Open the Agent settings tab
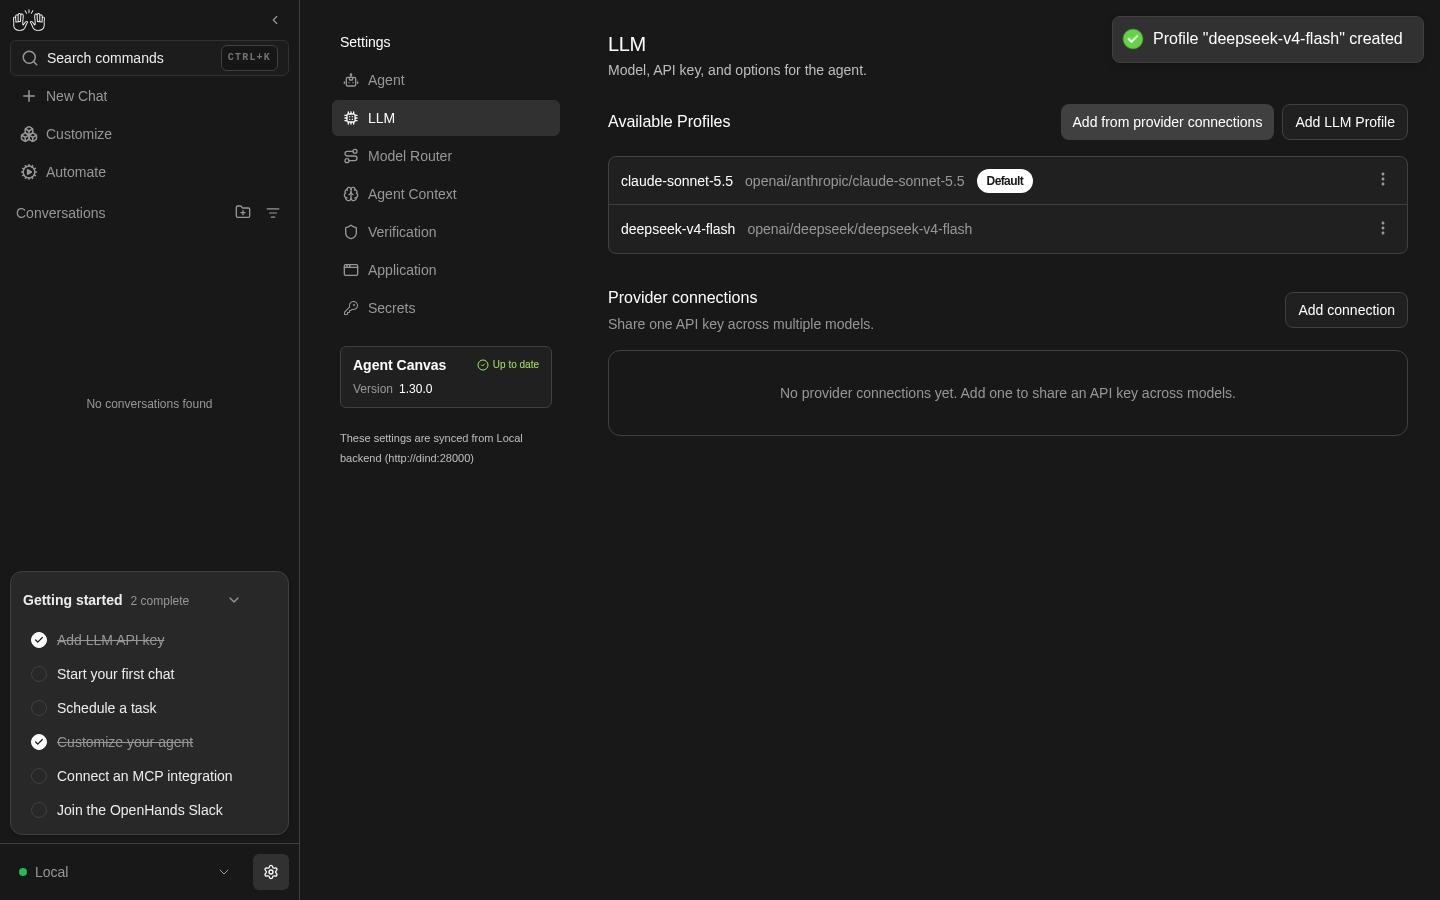Screen dimensions: 1440x900 [x=446, y=80]
